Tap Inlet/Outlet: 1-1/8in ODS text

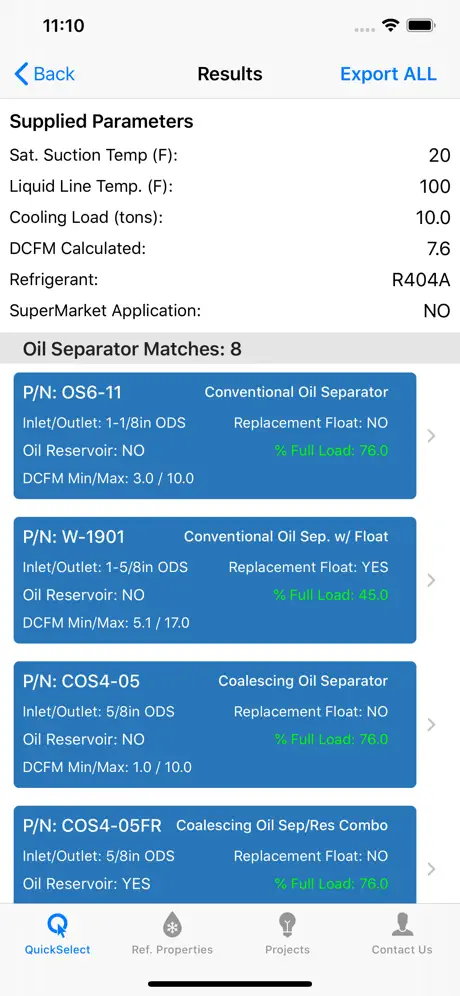tap(104, 423)
